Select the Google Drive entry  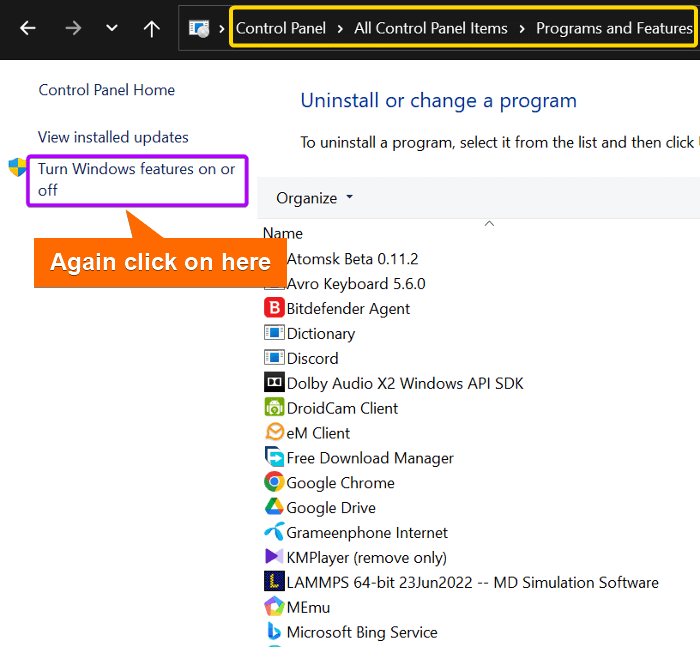click(x=331, y=508)
